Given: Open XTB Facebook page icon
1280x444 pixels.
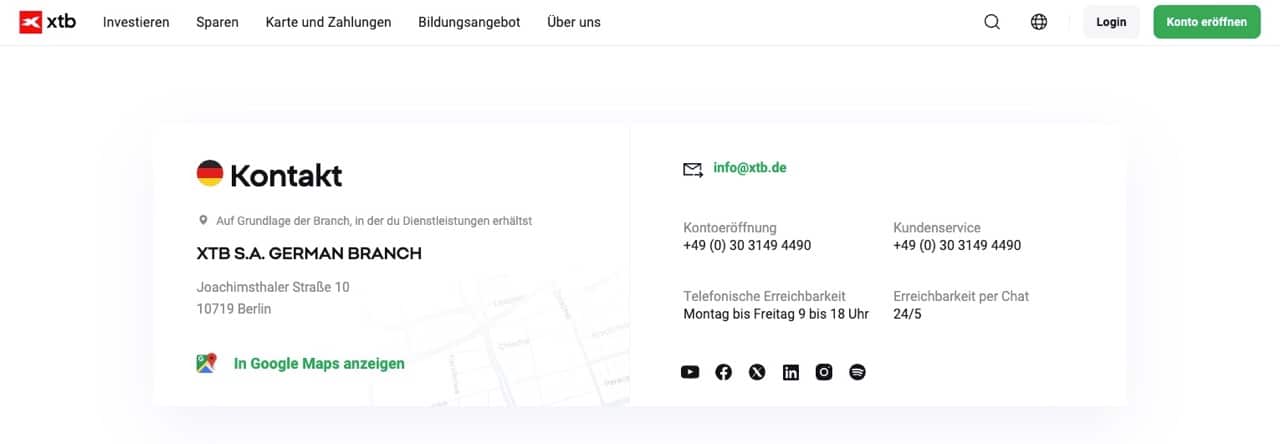Looking at the screenshot, I should point(724,372).
